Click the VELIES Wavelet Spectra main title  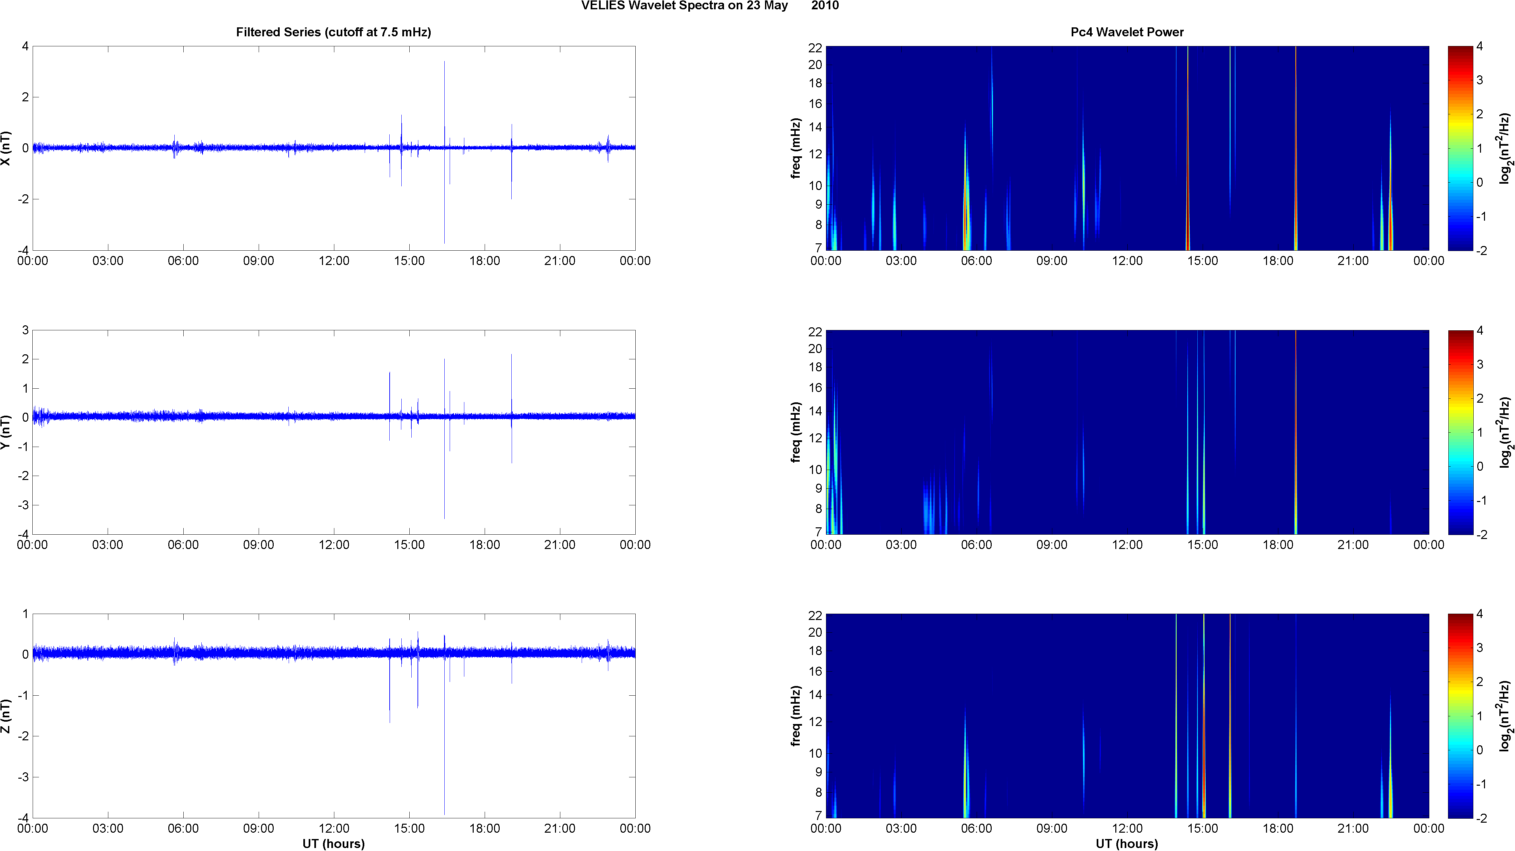[x=709, y=6]
